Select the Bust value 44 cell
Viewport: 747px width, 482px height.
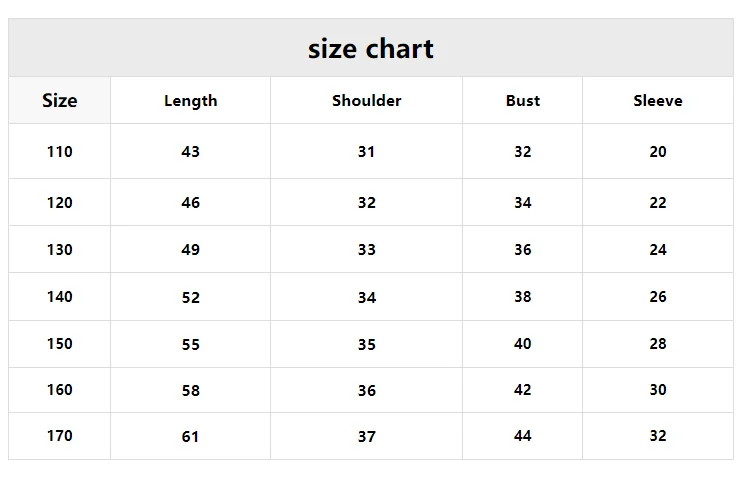(x=523, y=436)
